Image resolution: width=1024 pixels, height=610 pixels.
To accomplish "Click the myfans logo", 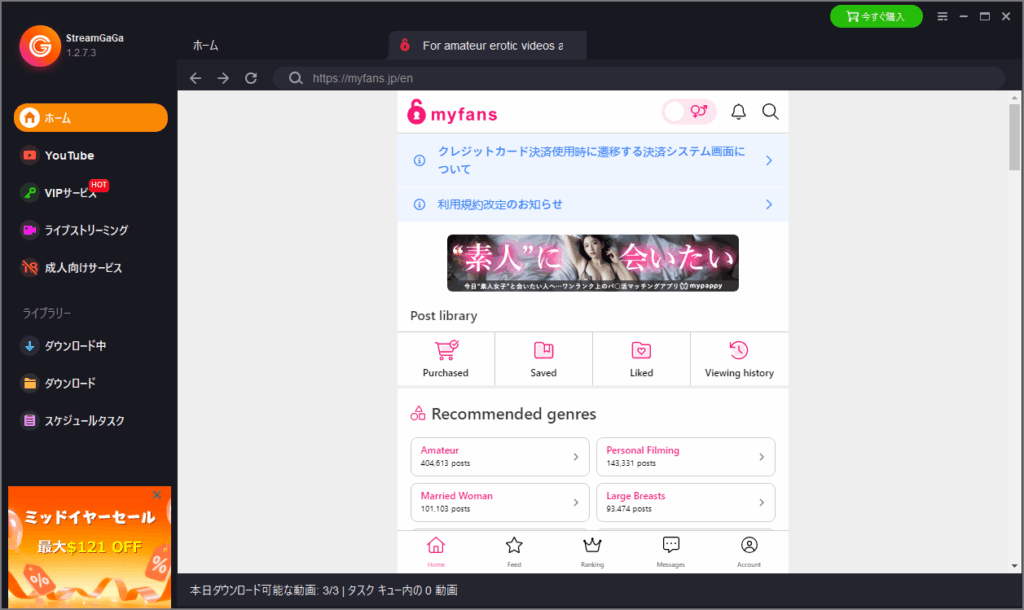I will 452,112.
